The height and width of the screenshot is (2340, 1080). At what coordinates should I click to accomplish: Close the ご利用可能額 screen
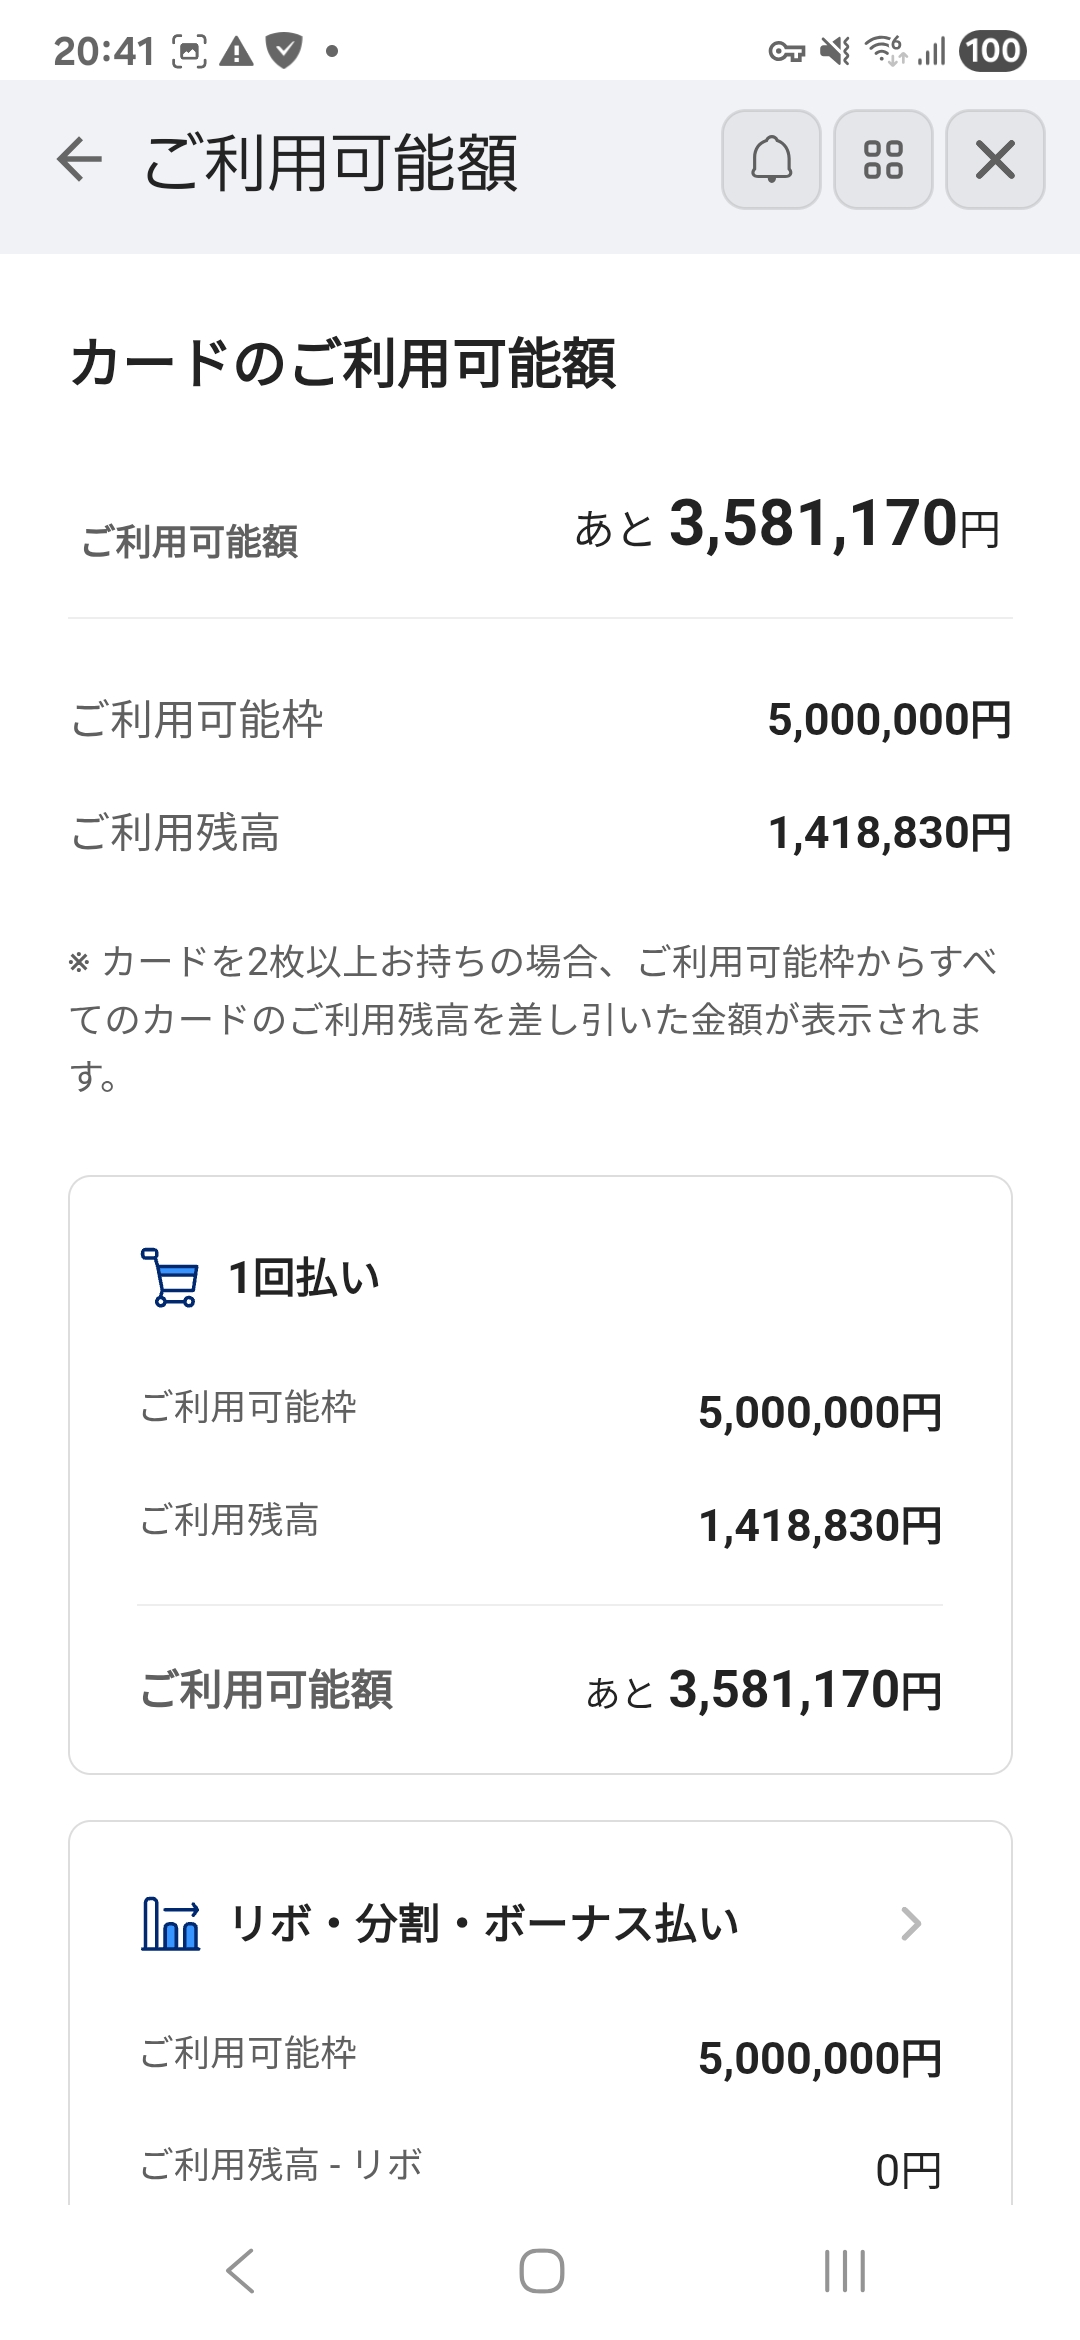pyautogui.click(x=995, y=160)
